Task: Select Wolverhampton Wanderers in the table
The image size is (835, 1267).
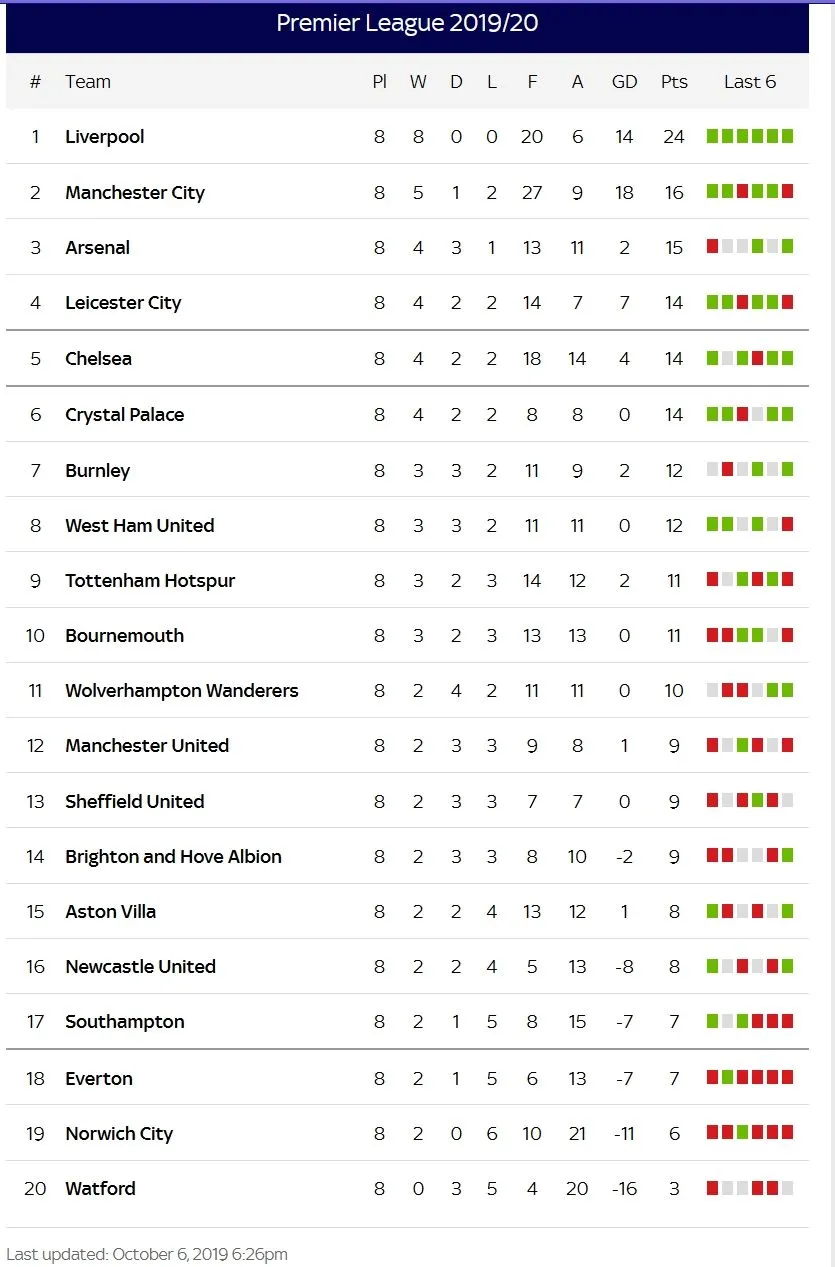Action: tap(182, 691)
